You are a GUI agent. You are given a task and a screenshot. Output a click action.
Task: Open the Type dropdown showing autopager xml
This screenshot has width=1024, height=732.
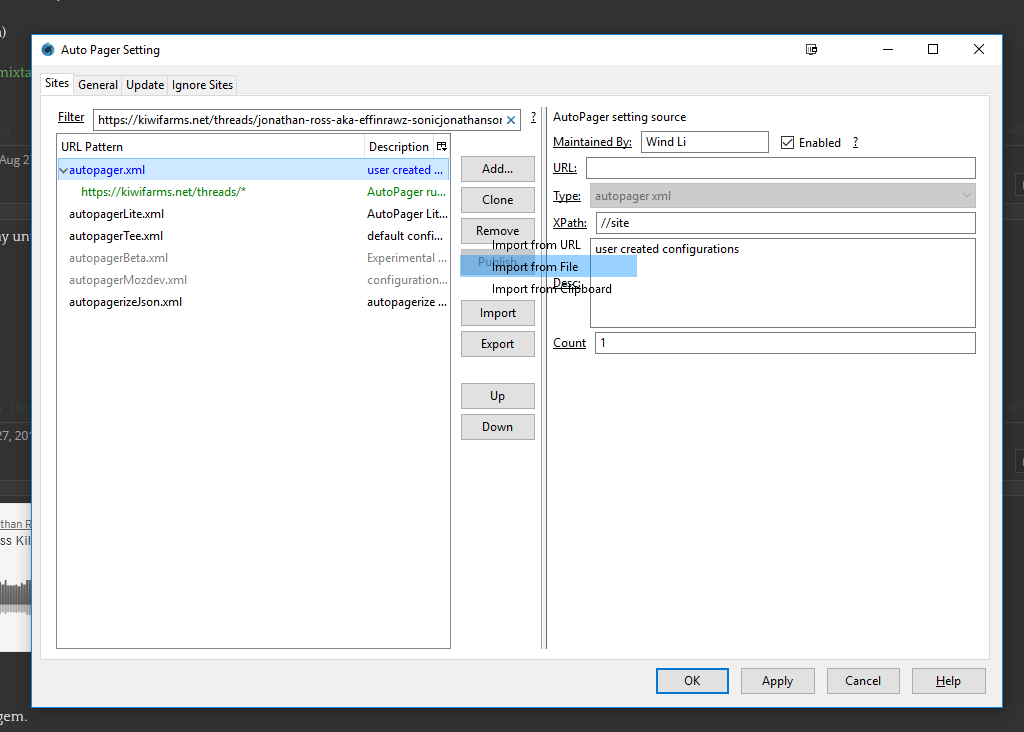782,196
